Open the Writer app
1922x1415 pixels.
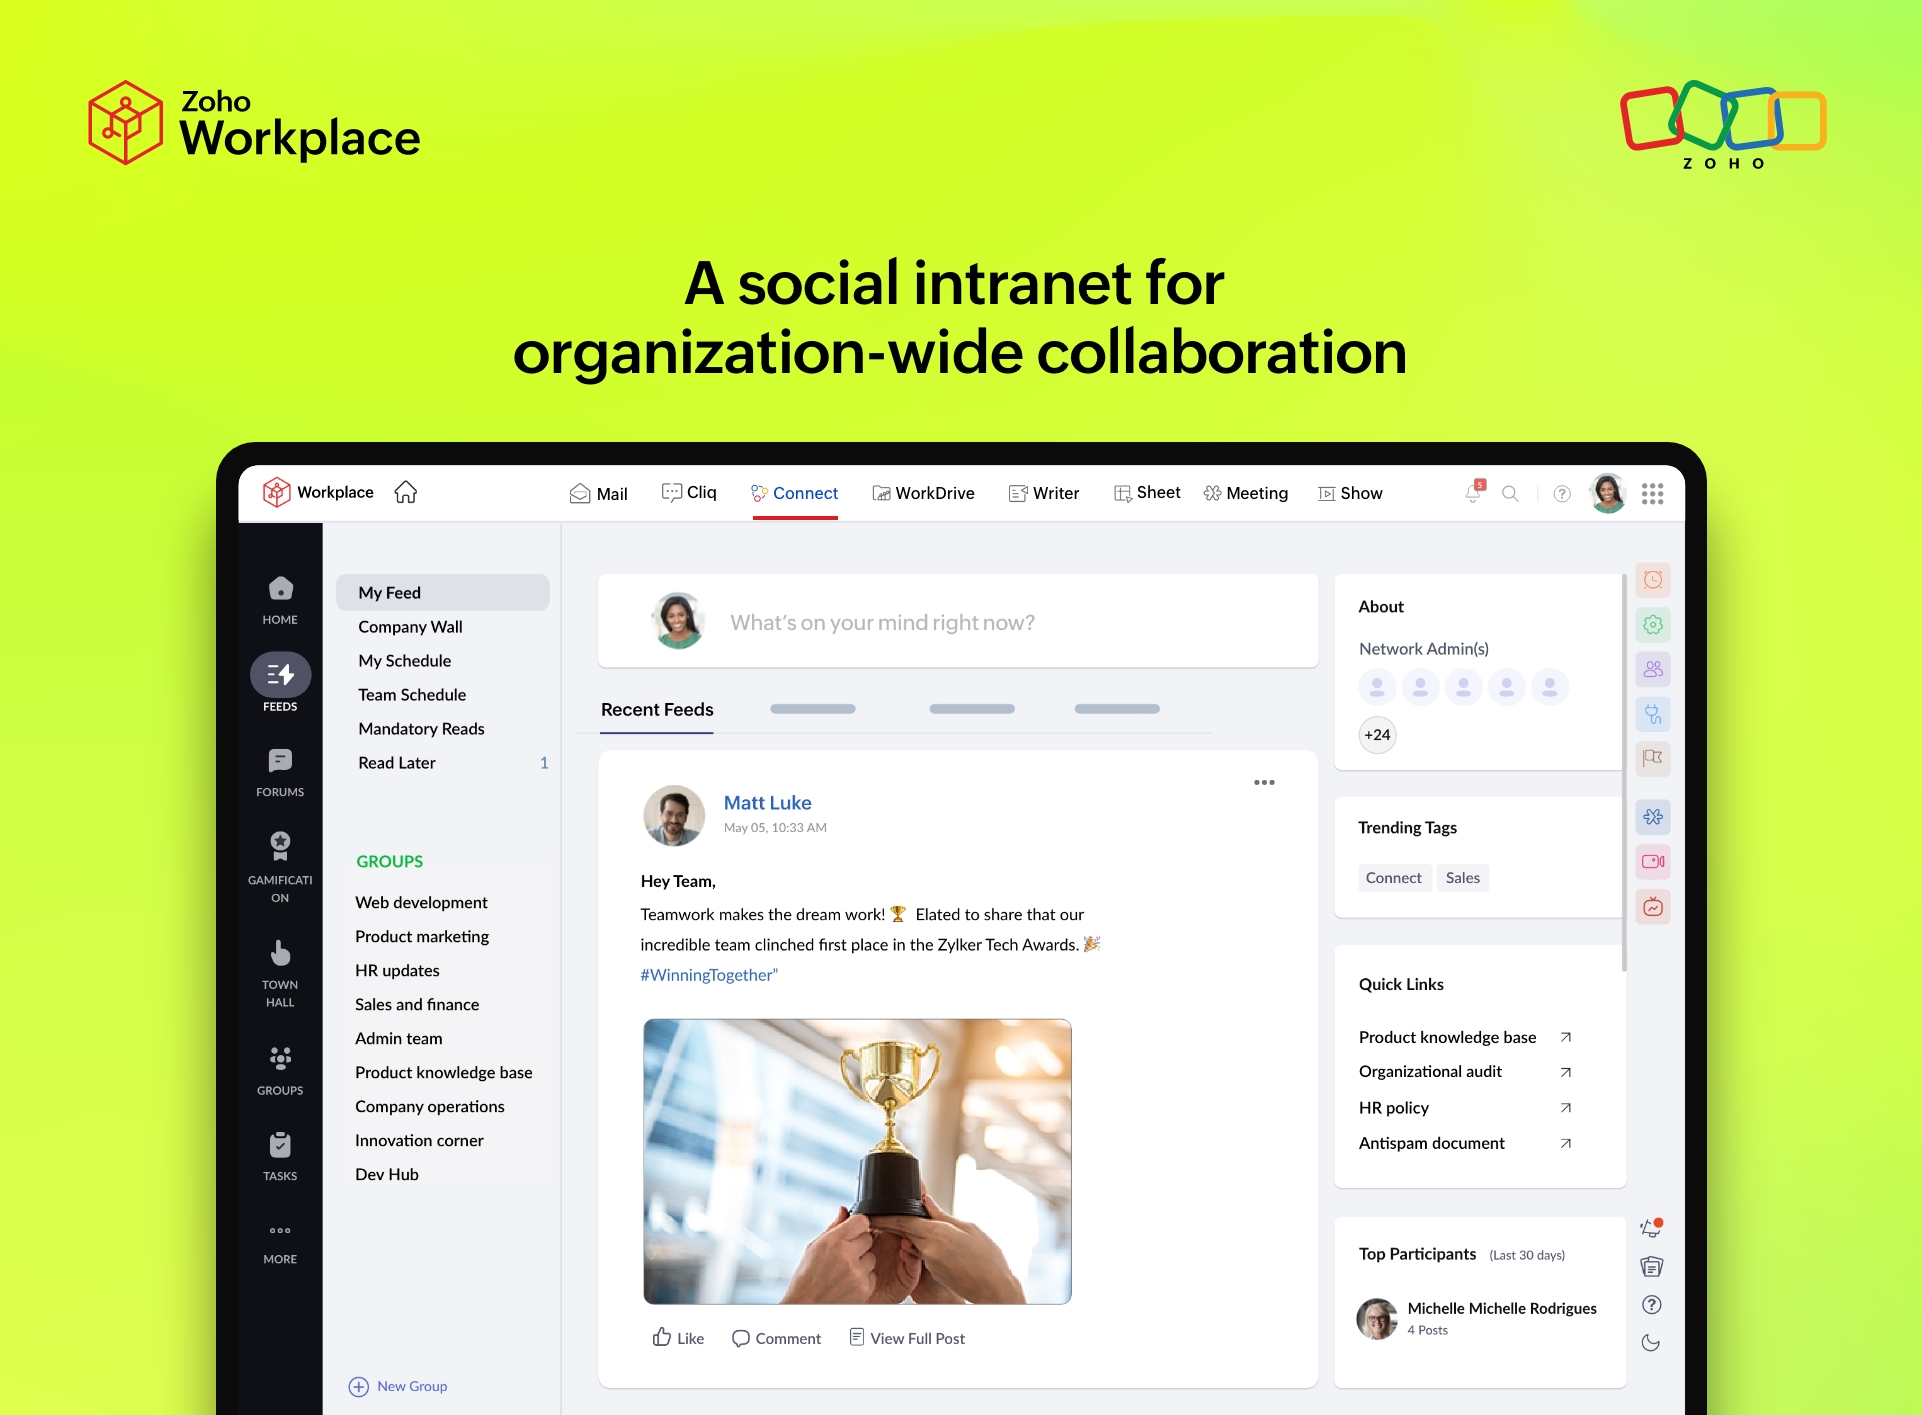click(x=1044, y=493)
